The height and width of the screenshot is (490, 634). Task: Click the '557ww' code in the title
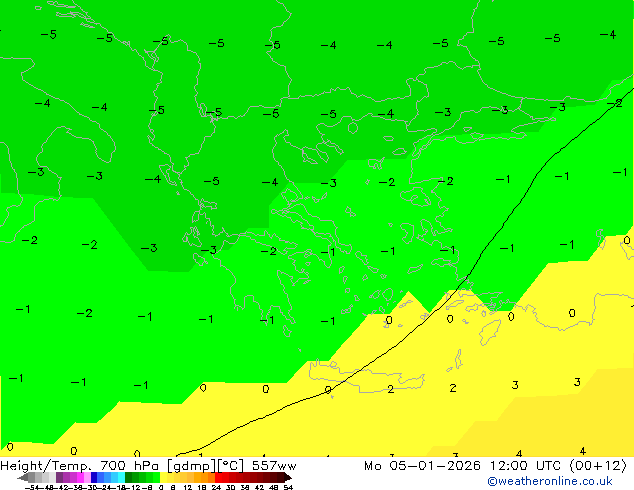click(274, 466)
